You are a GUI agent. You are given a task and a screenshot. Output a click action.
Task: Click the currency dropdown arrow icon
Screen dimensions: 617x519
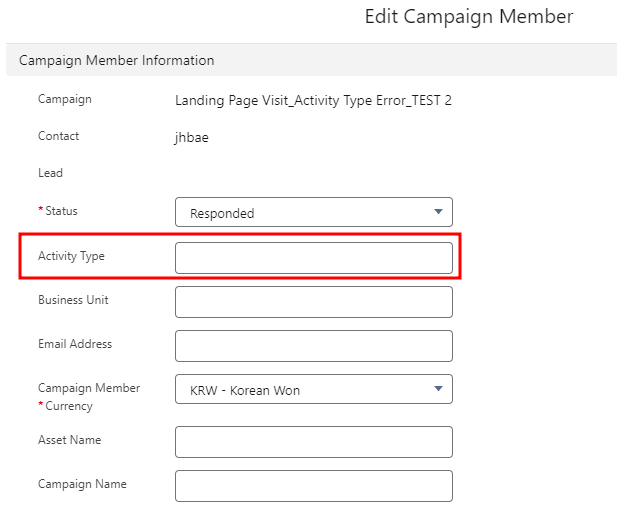coord(438,388)
